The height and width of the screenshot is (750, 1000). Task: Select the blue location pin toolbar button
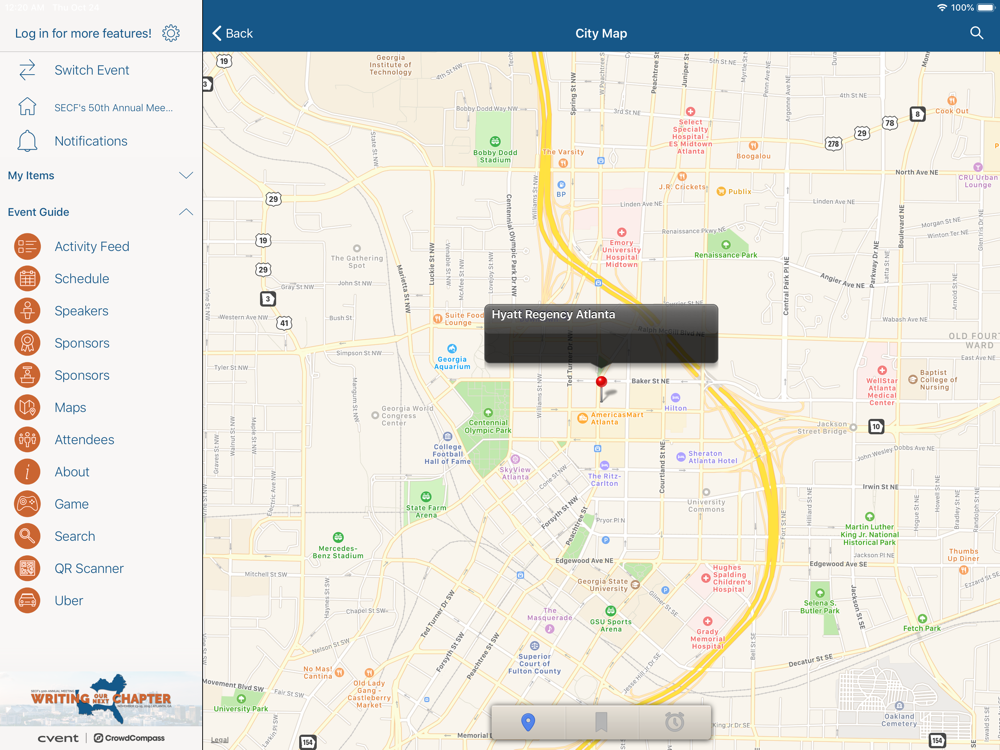coord(528,722)
